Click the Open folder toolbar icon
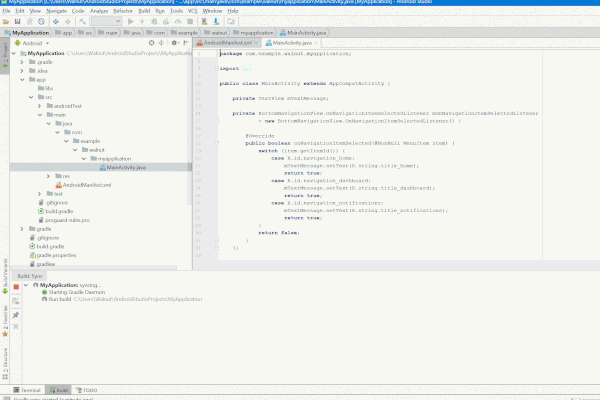This screenshot has height=400, width=600. [6, 22]
